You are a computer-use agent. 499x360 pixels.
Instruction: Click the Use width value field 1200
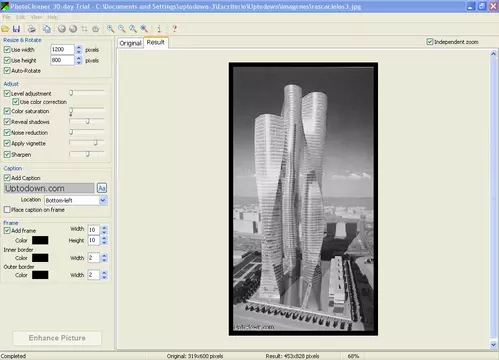click(62, 49)
